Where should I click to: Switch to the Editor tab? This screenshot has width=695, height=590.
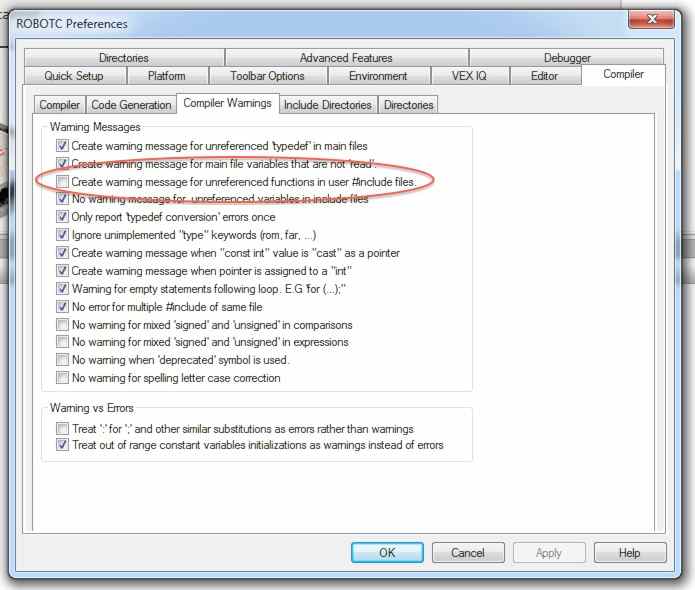pyautogui.click(x=544, y=76)
